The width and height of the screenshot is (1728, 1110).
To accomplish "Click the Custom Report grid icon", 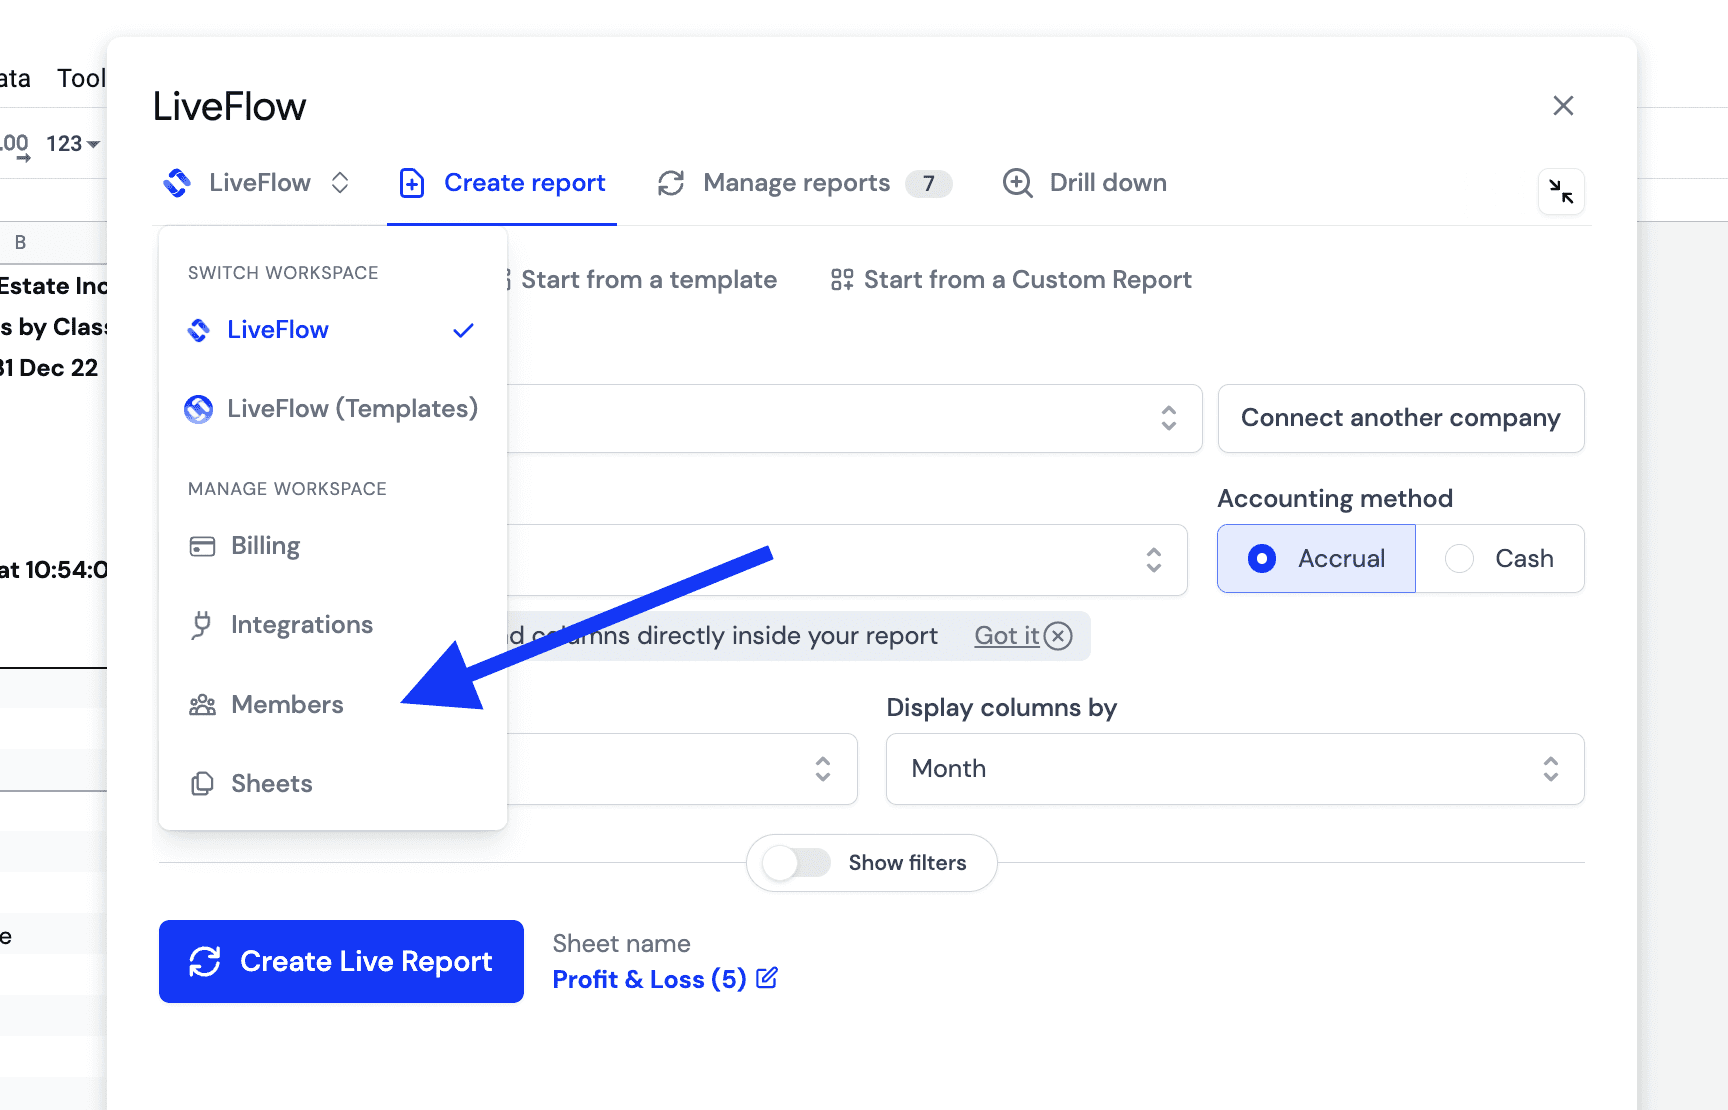I will pyautogui.click(x=842, y=280).
